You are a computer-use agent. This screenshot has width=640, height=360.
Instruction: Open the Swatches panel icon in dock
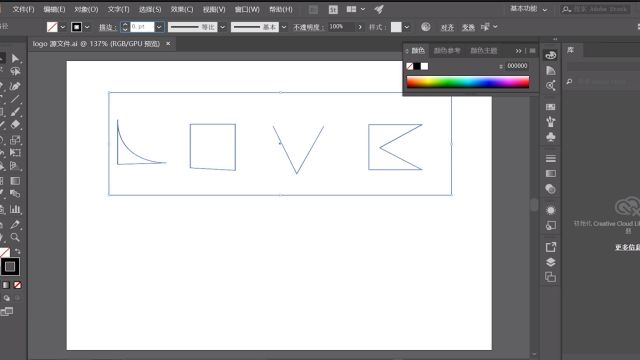click(551, 107)
